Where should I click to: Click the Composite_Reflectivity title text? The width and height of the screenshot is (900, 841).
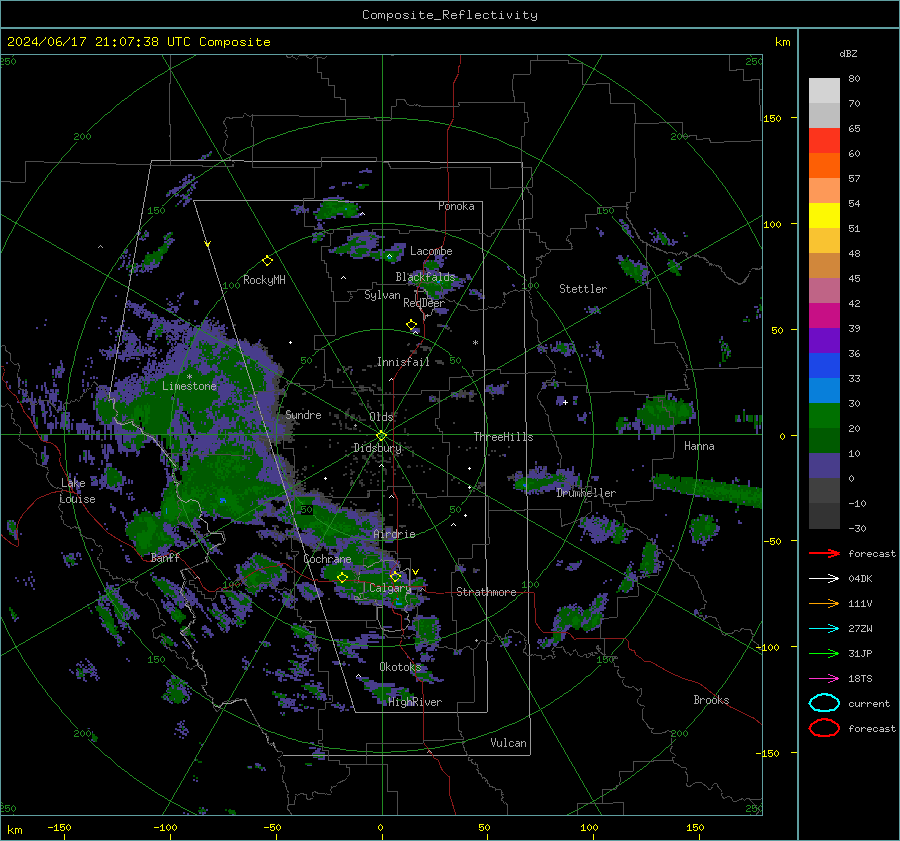450,15
